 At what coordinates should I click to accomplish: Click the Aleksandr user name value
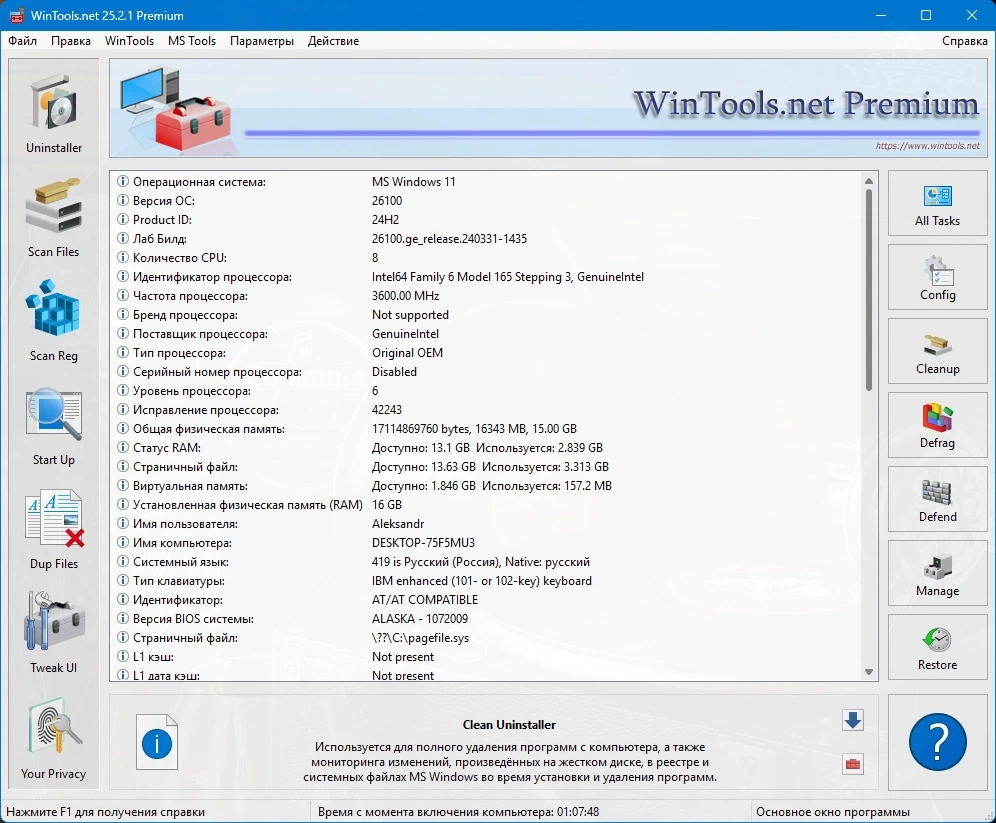click(x=398, y=524)
